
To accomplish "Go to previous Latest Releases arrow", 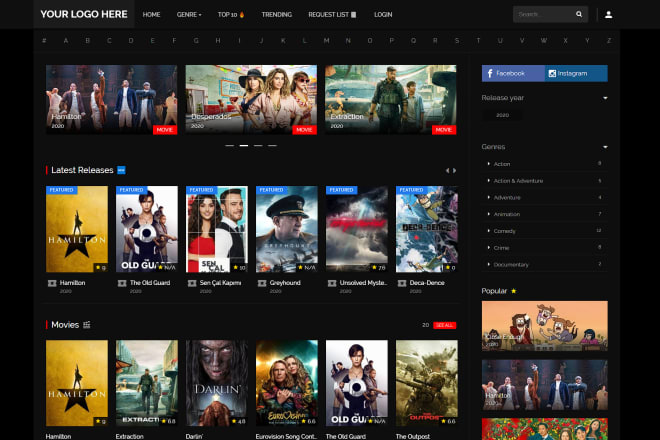I will (447, 171).
